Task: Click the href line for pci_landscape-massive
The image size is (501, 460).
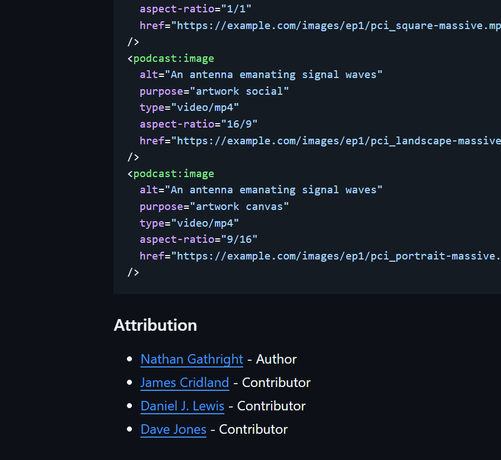Action: click(320, 141)
